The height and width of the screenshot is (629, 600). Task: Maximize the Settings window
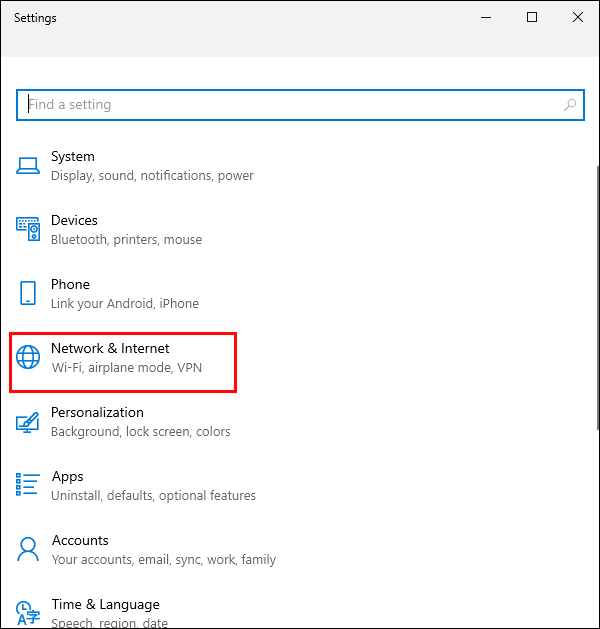click(532, 17)
